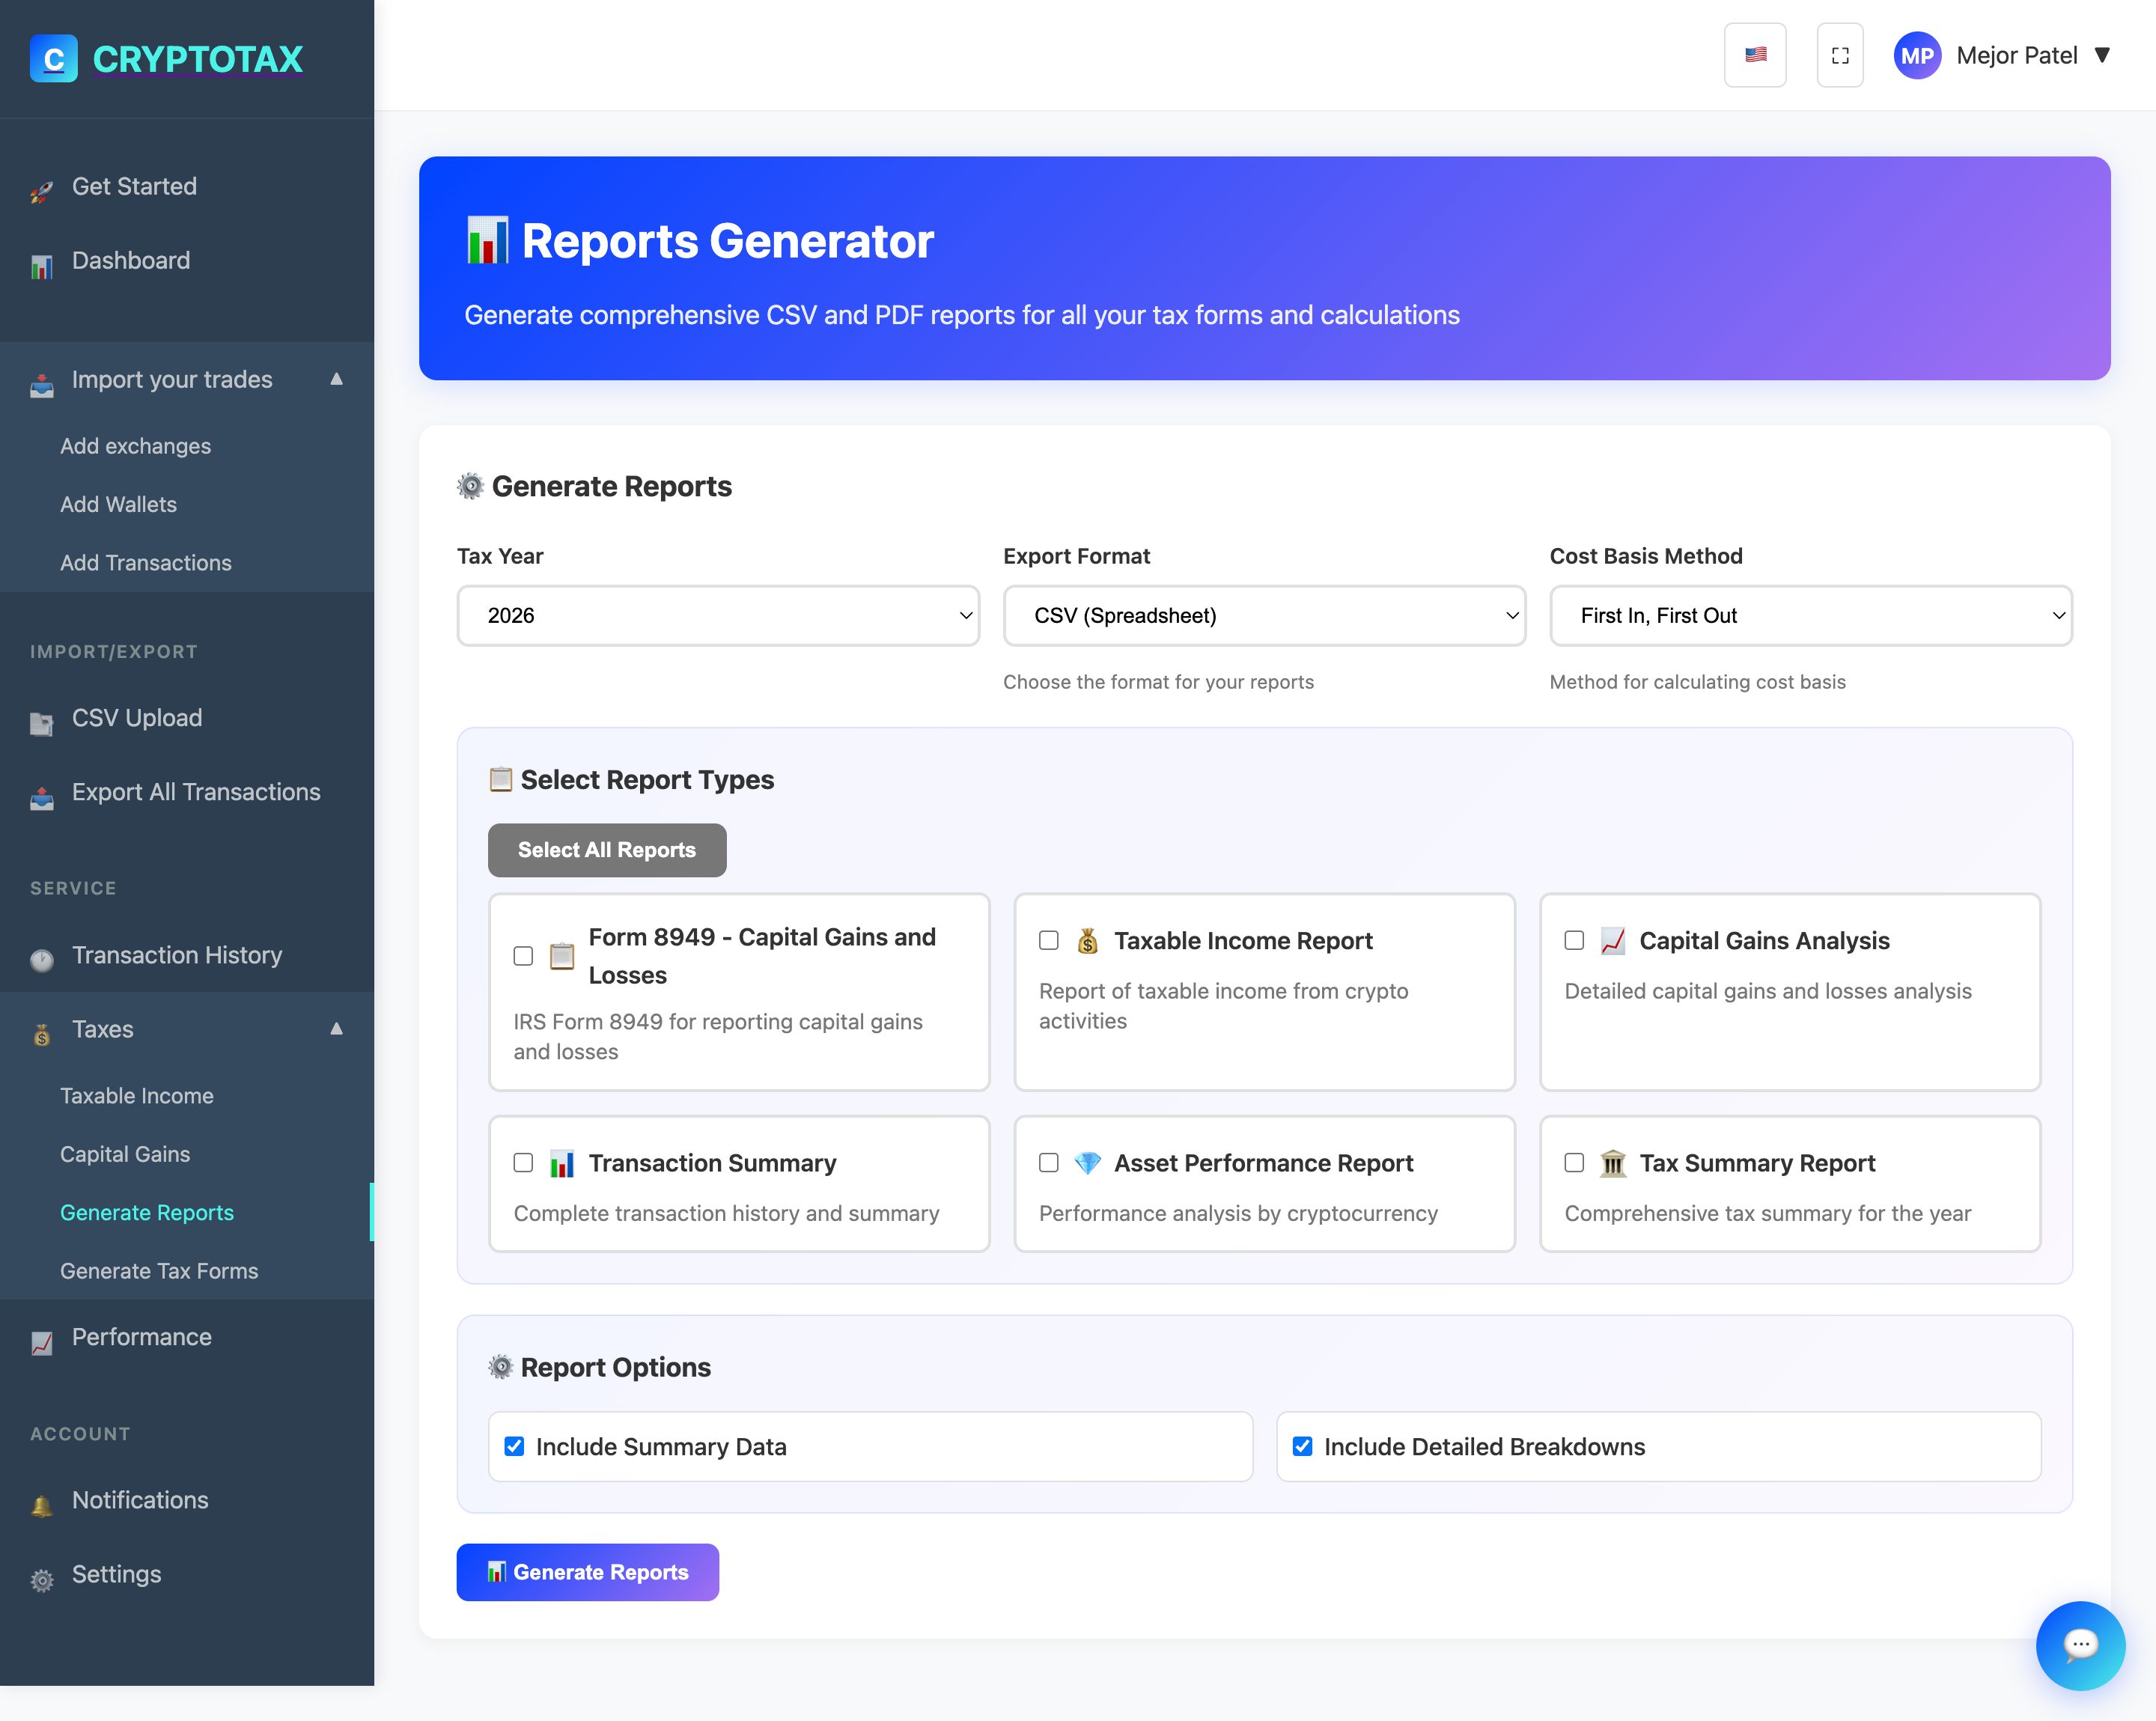Screen dimensions: 2156x1721
Task: Open the US flag language selector
Action: [x=1755, y=55]
